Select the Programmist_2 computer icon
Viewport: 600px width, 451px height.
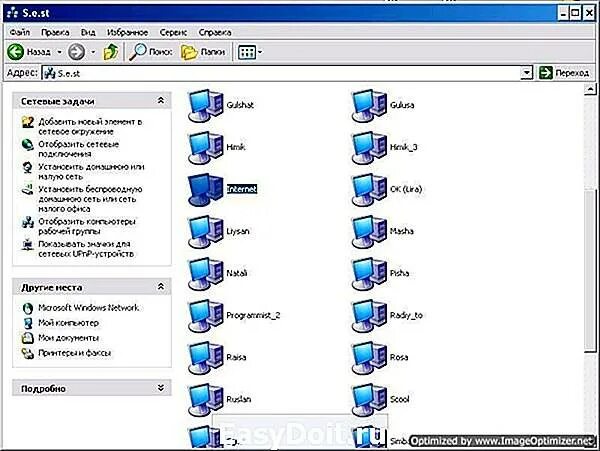coord(205,316)
